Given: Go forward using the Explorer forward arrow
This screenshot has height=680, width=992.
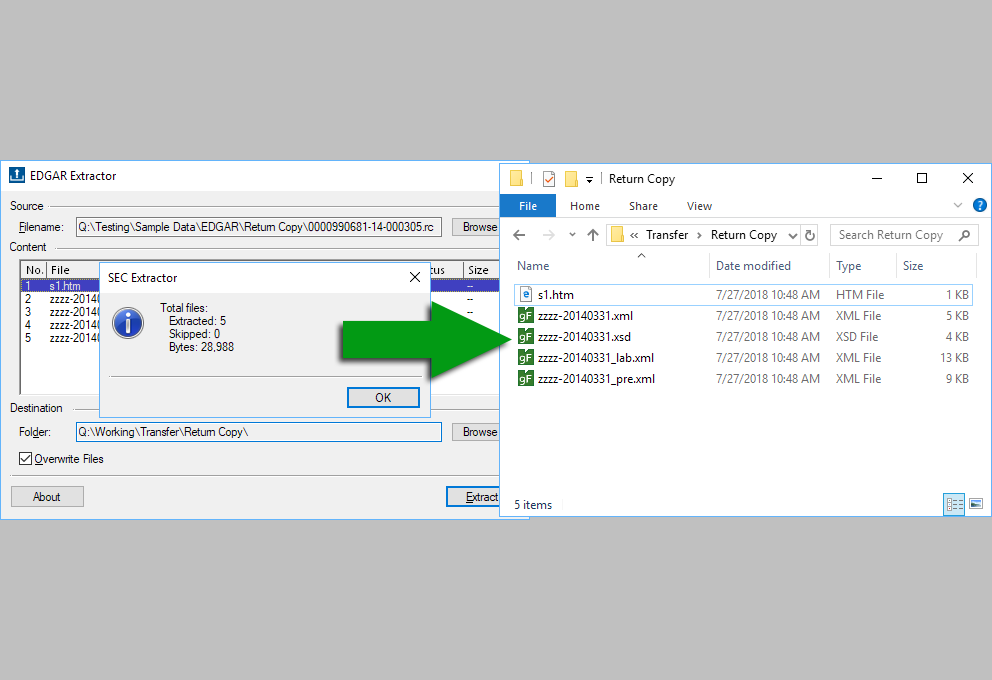Looking at the screenshot, I should pos(549,235).
